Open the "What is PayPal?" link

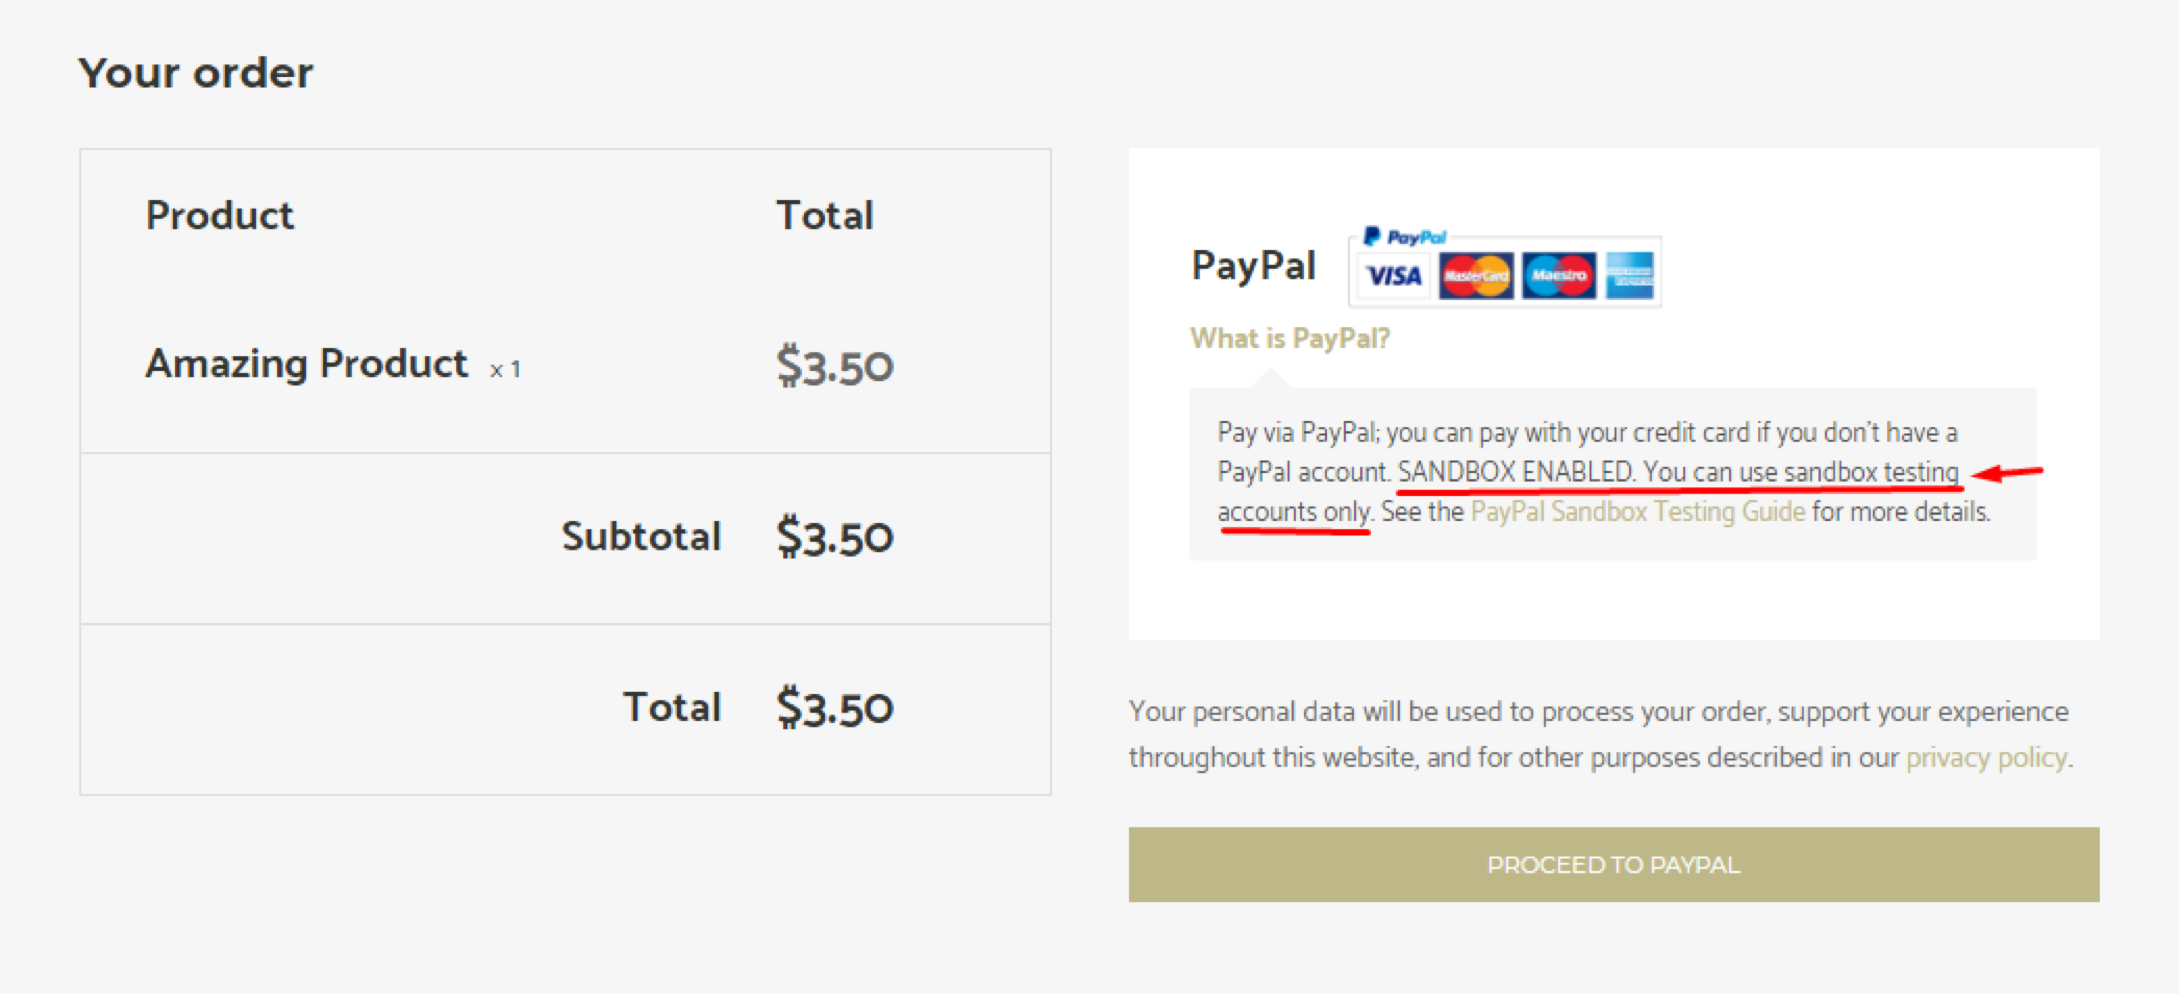pos(1289,339)
